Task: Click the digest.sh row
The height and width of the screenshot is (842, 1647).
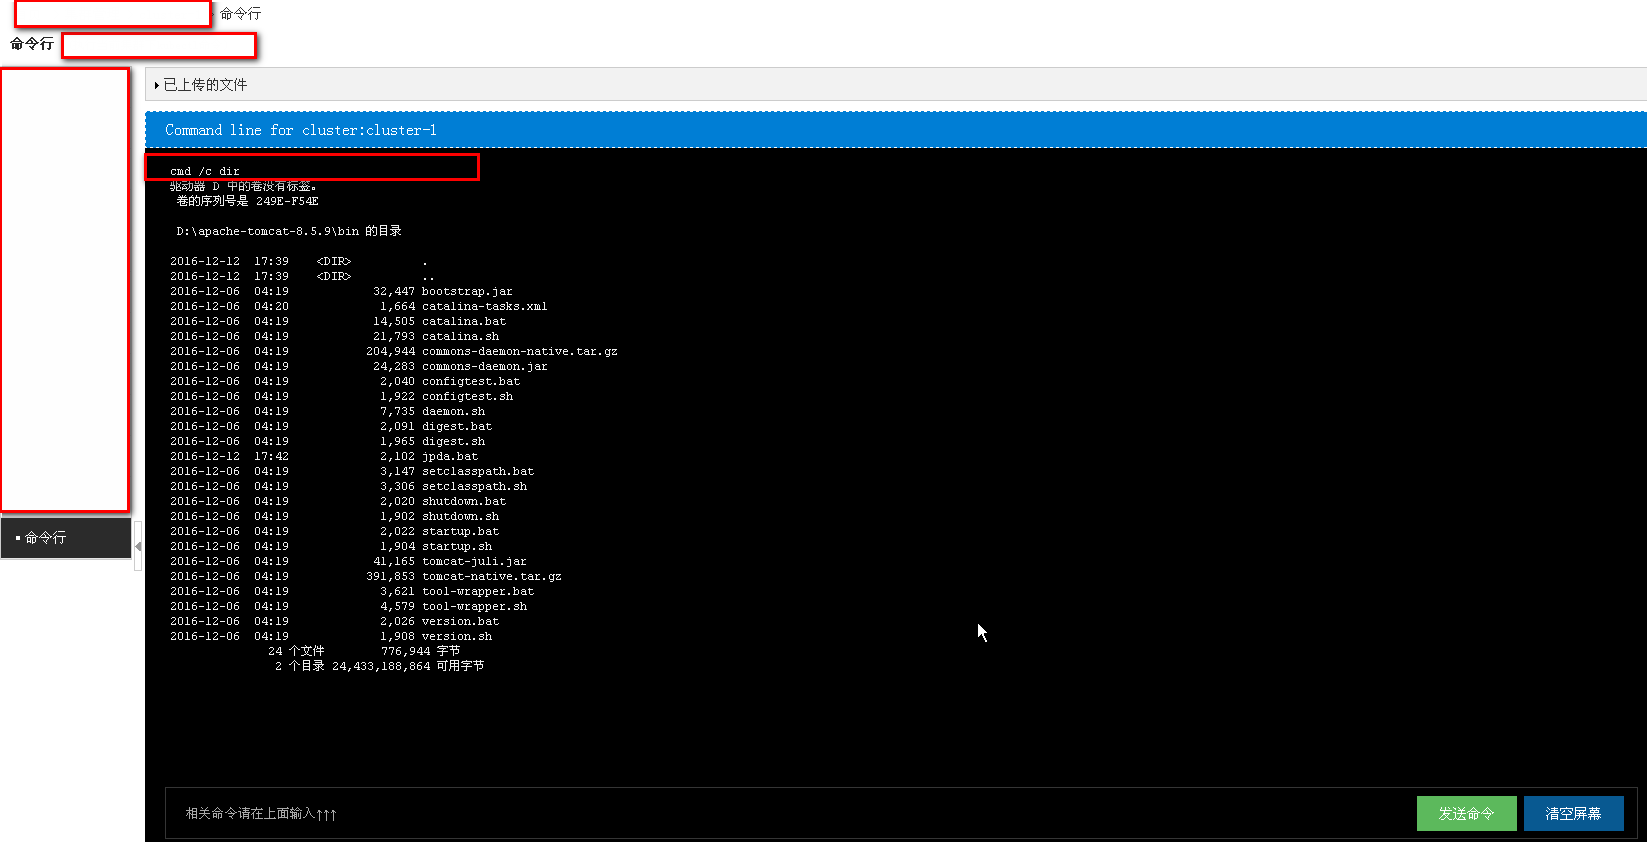Action: click(x=327, y=441)
